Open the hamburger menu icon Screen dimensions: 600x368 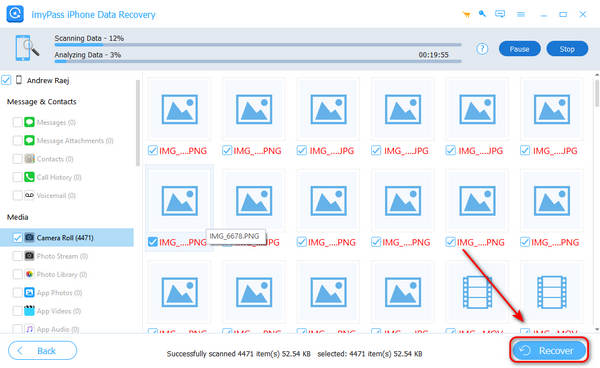[520, 15]
